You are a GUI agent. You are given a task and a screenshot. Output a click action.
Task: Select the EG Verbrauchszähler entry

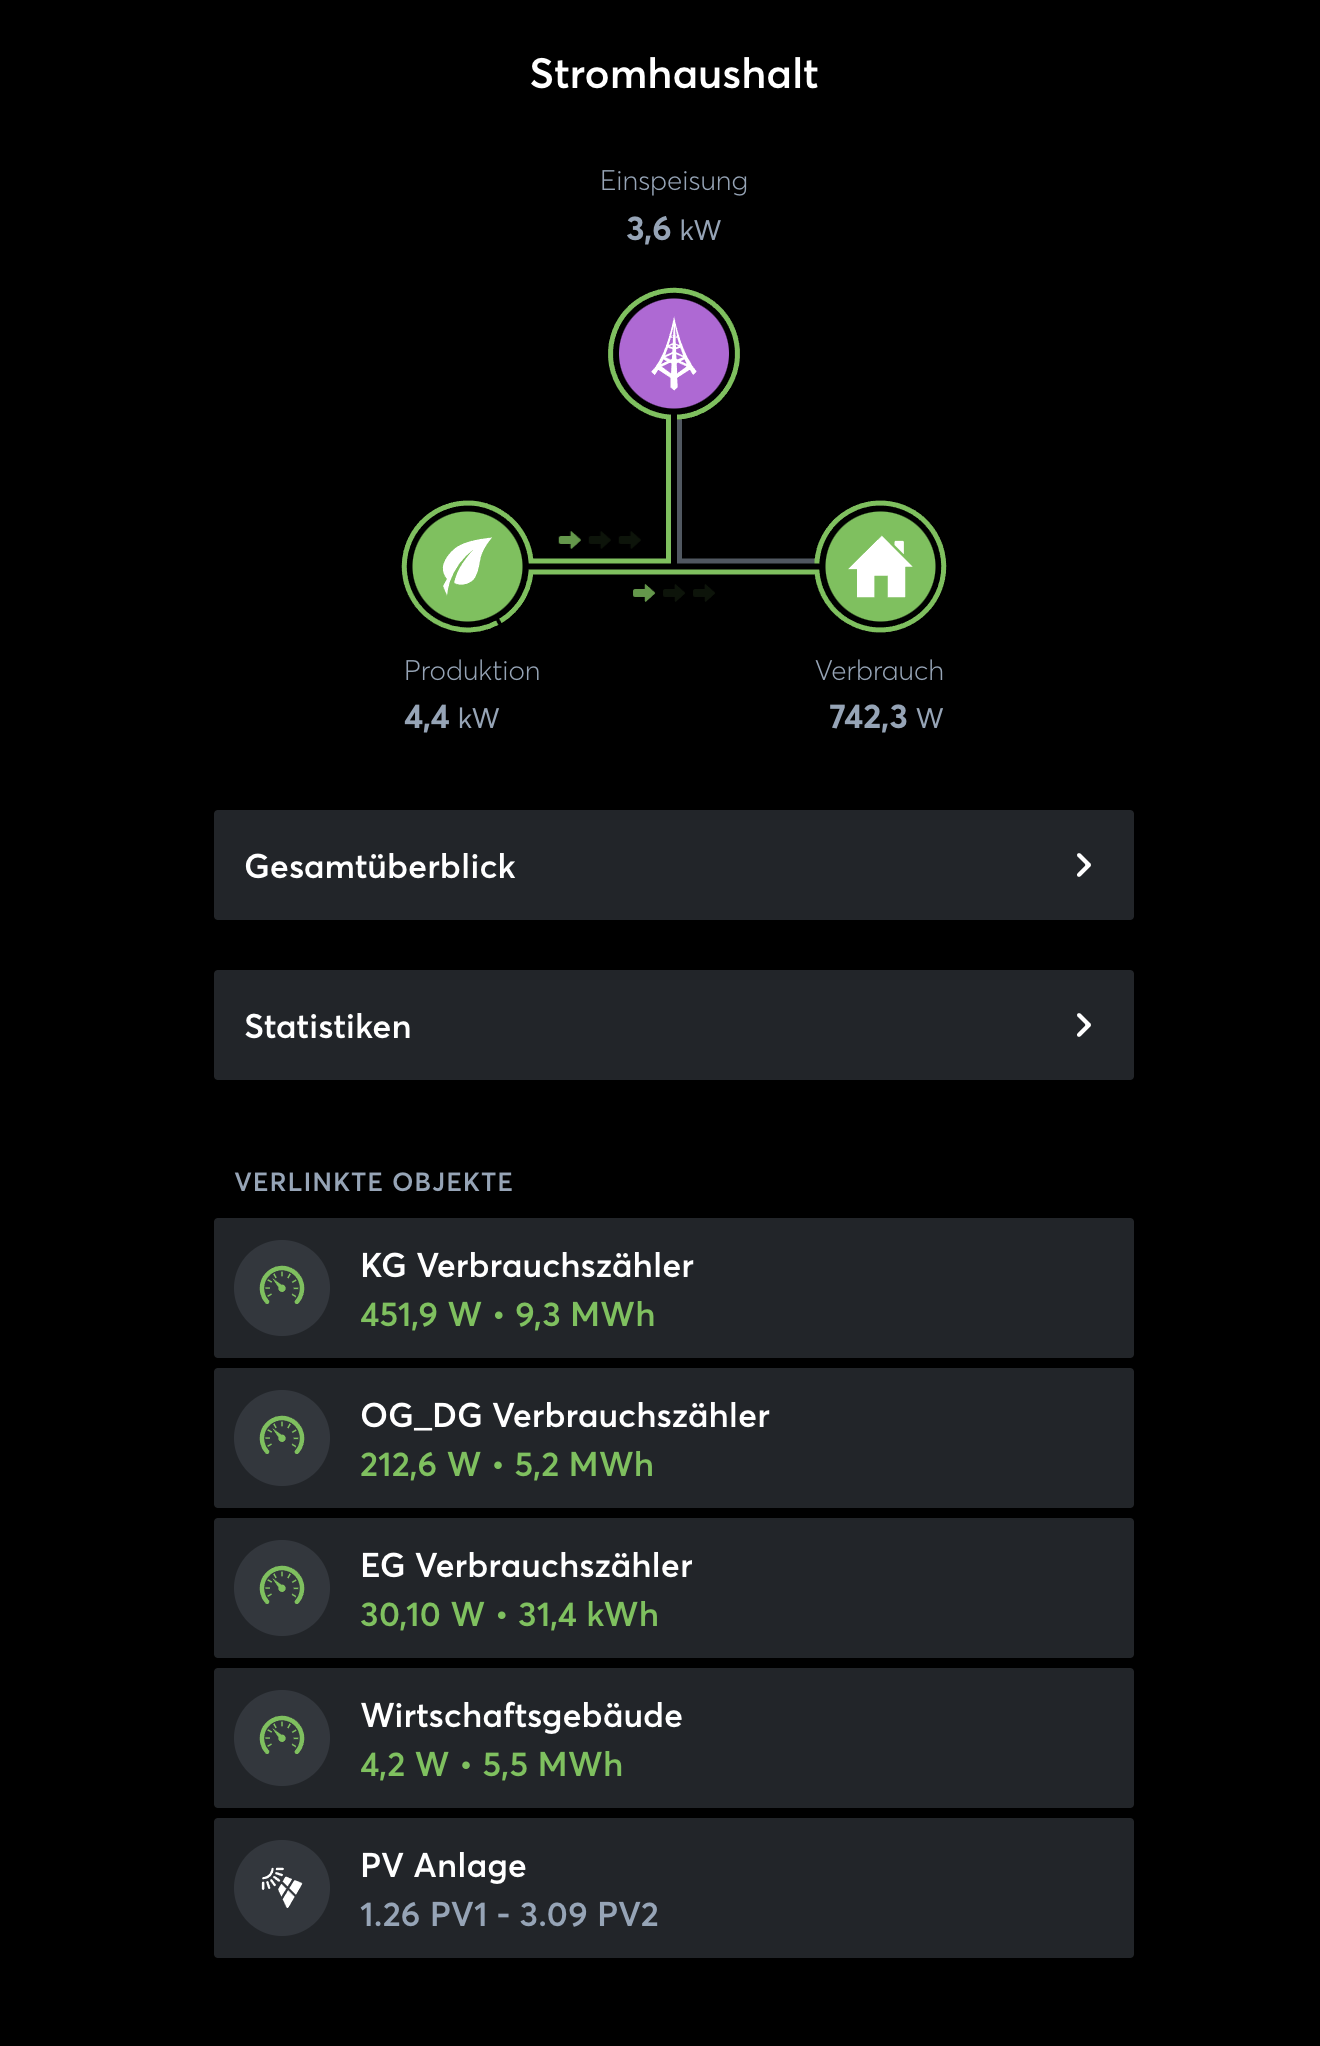pos(700,1588)
